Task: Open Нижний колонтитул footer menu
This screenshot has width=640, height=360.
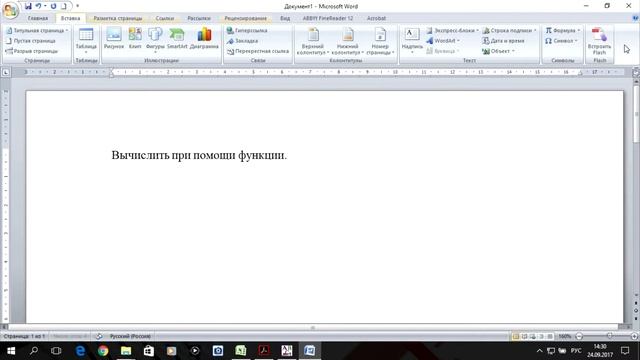Action: pos(348,41)
